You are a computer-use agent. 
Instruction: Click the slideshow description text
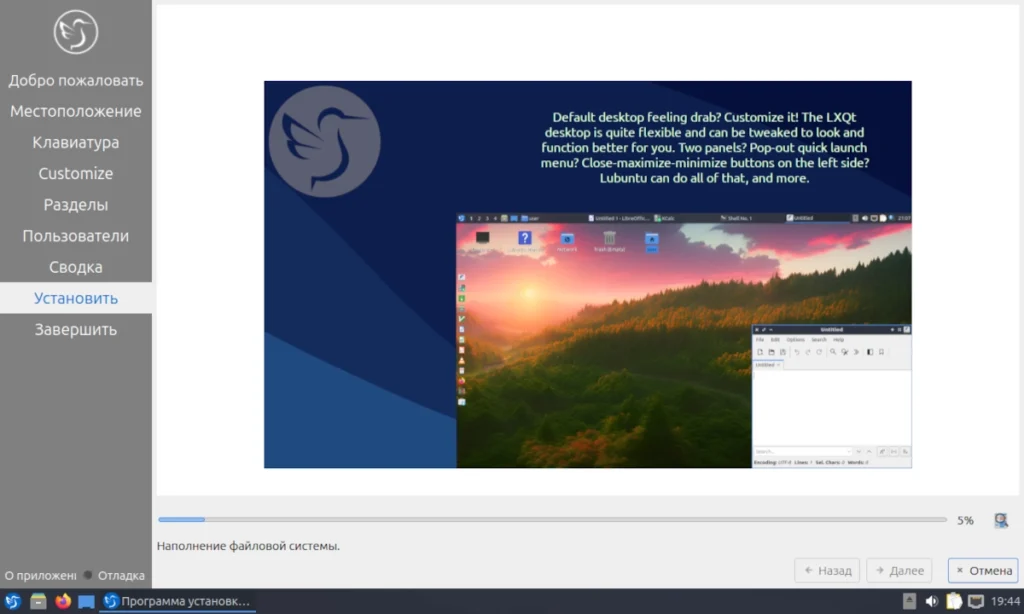point(705,148)
